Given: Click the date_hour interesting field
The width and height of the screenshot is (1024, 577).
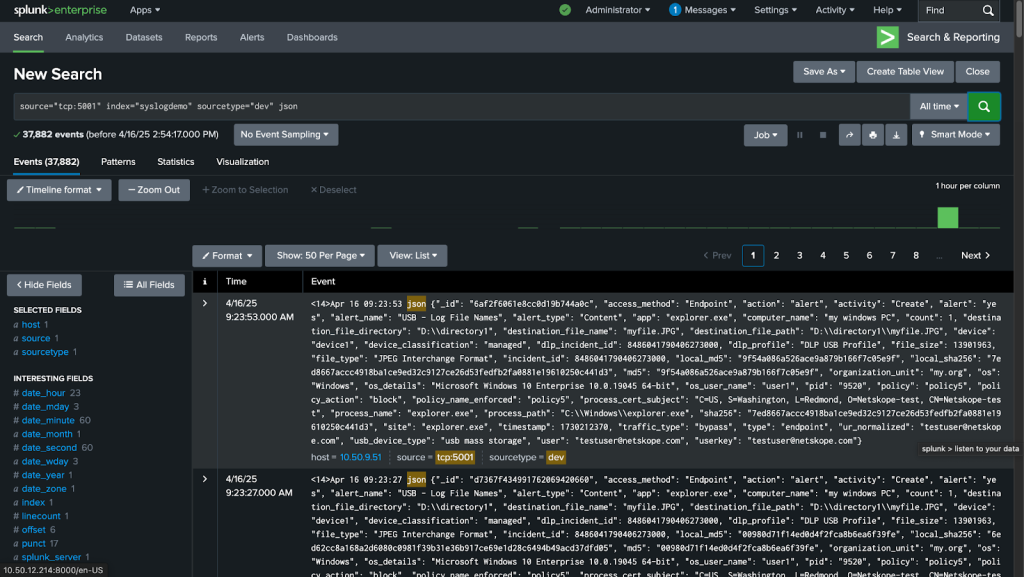Looking at the screenshot, I should click(43, 393).
